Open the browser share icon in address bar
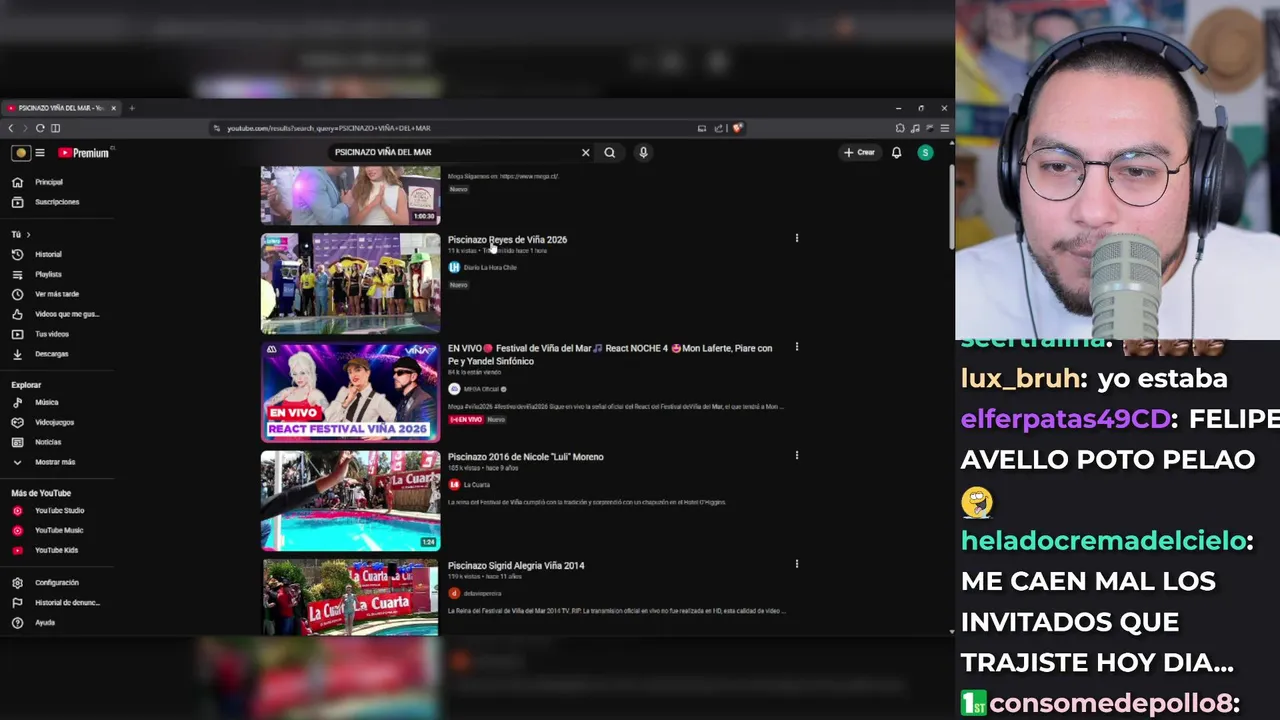 718,128
